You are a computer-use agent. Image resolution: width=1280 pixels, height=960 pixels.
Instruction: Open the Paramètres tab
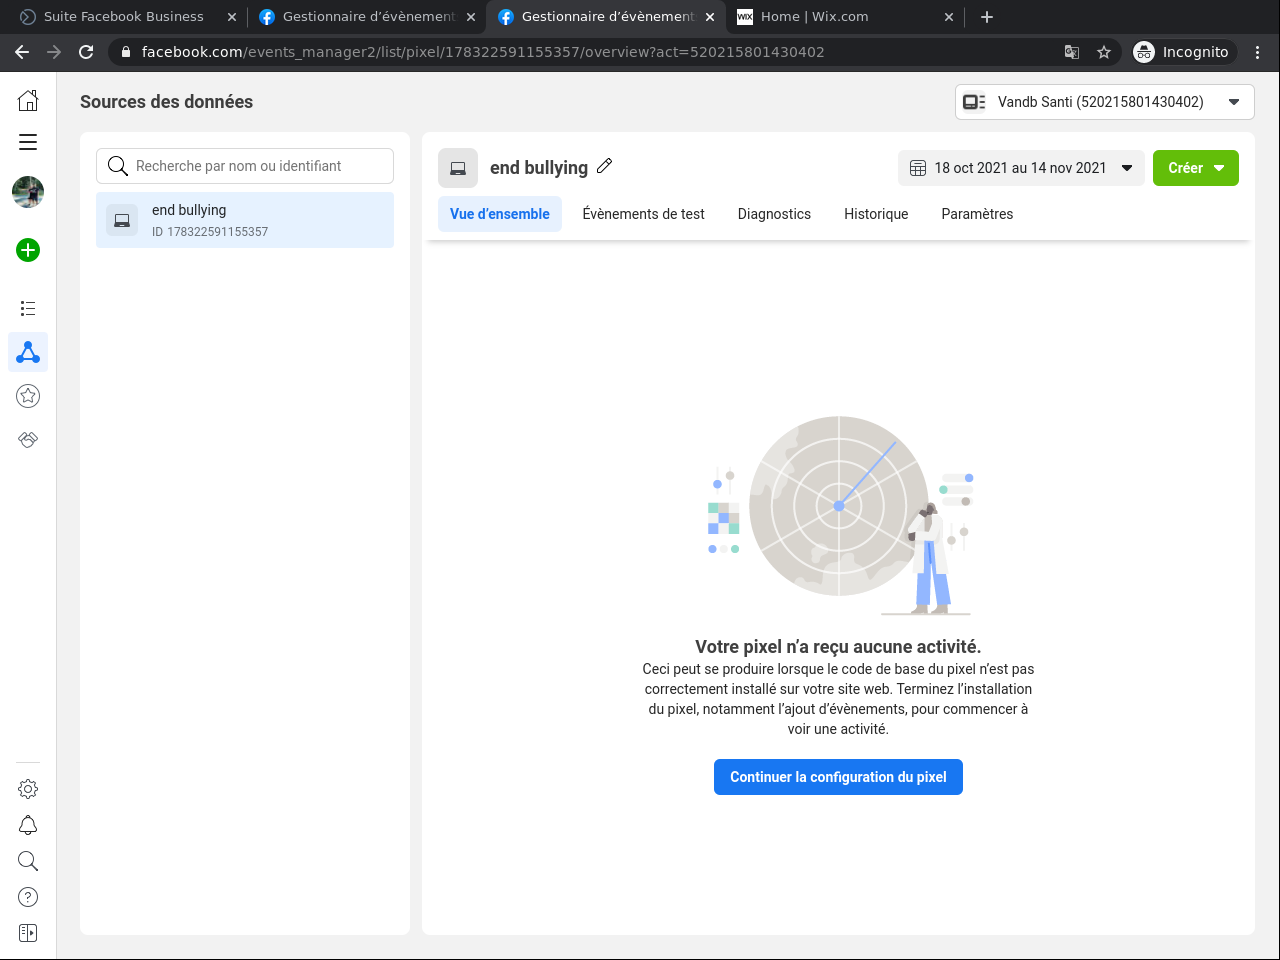tap(977, 214)
